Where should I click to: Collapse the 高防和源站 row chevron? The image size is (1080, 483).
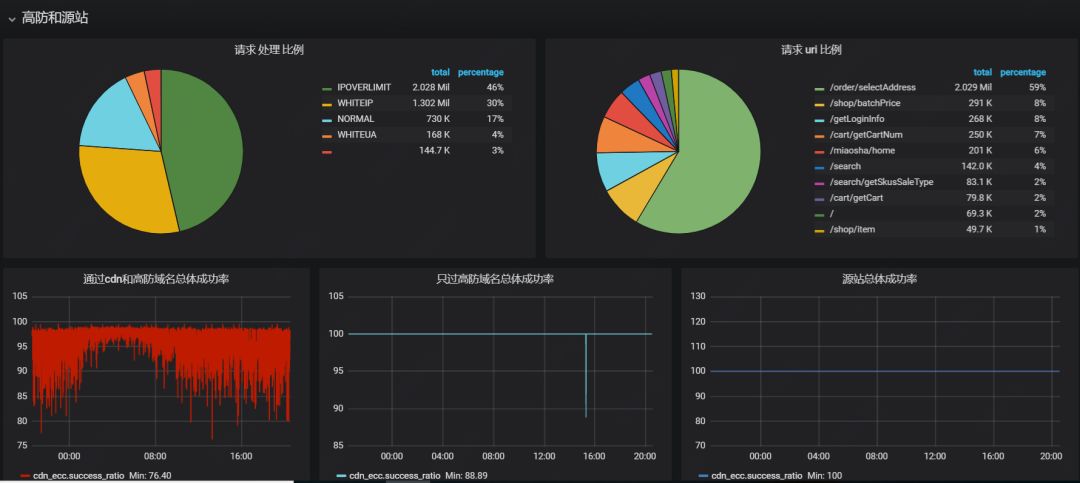(x=11, y=19)
